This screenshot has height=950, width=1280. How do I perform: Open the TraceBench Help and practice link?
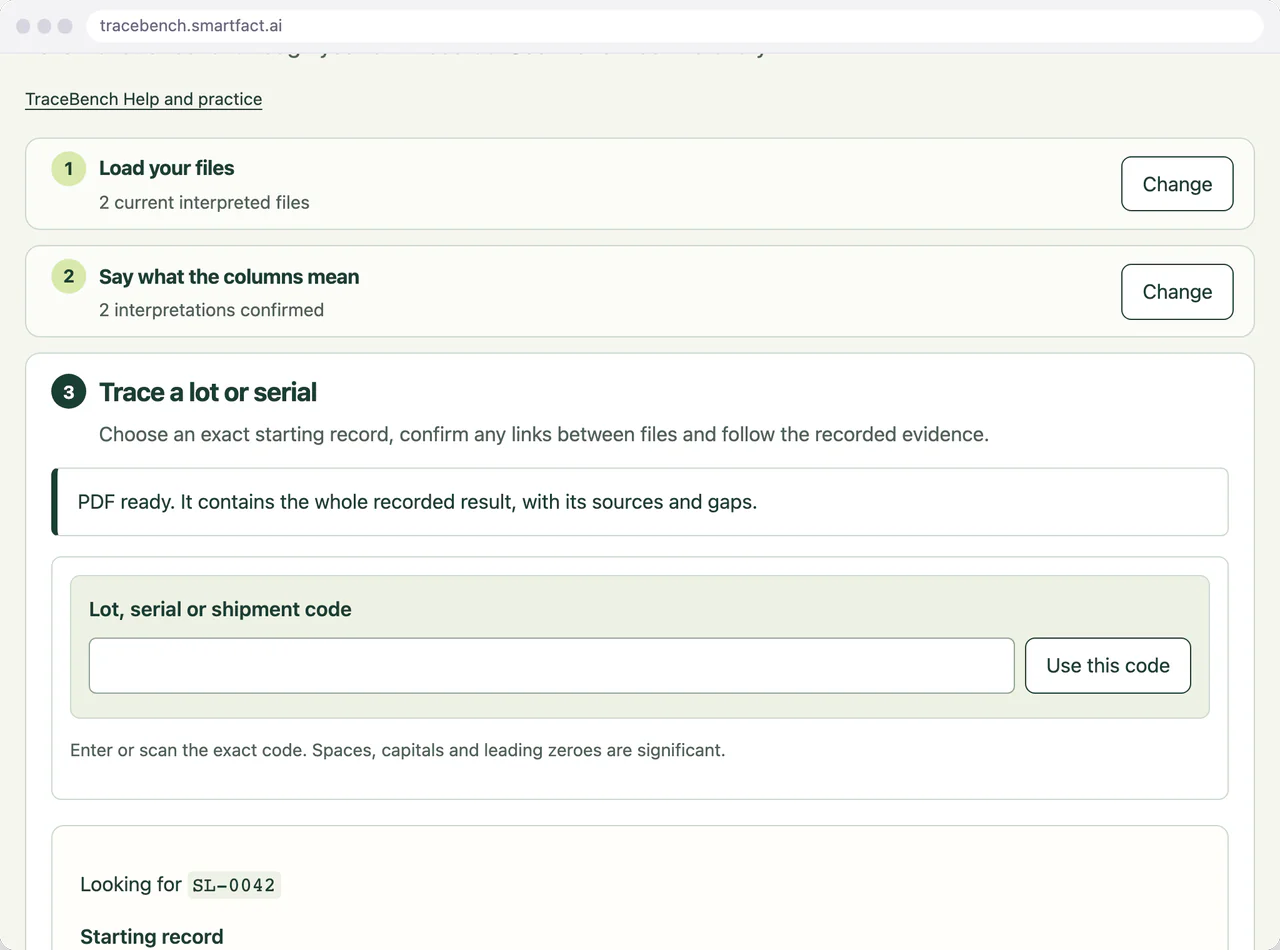(x=143, y=99)
